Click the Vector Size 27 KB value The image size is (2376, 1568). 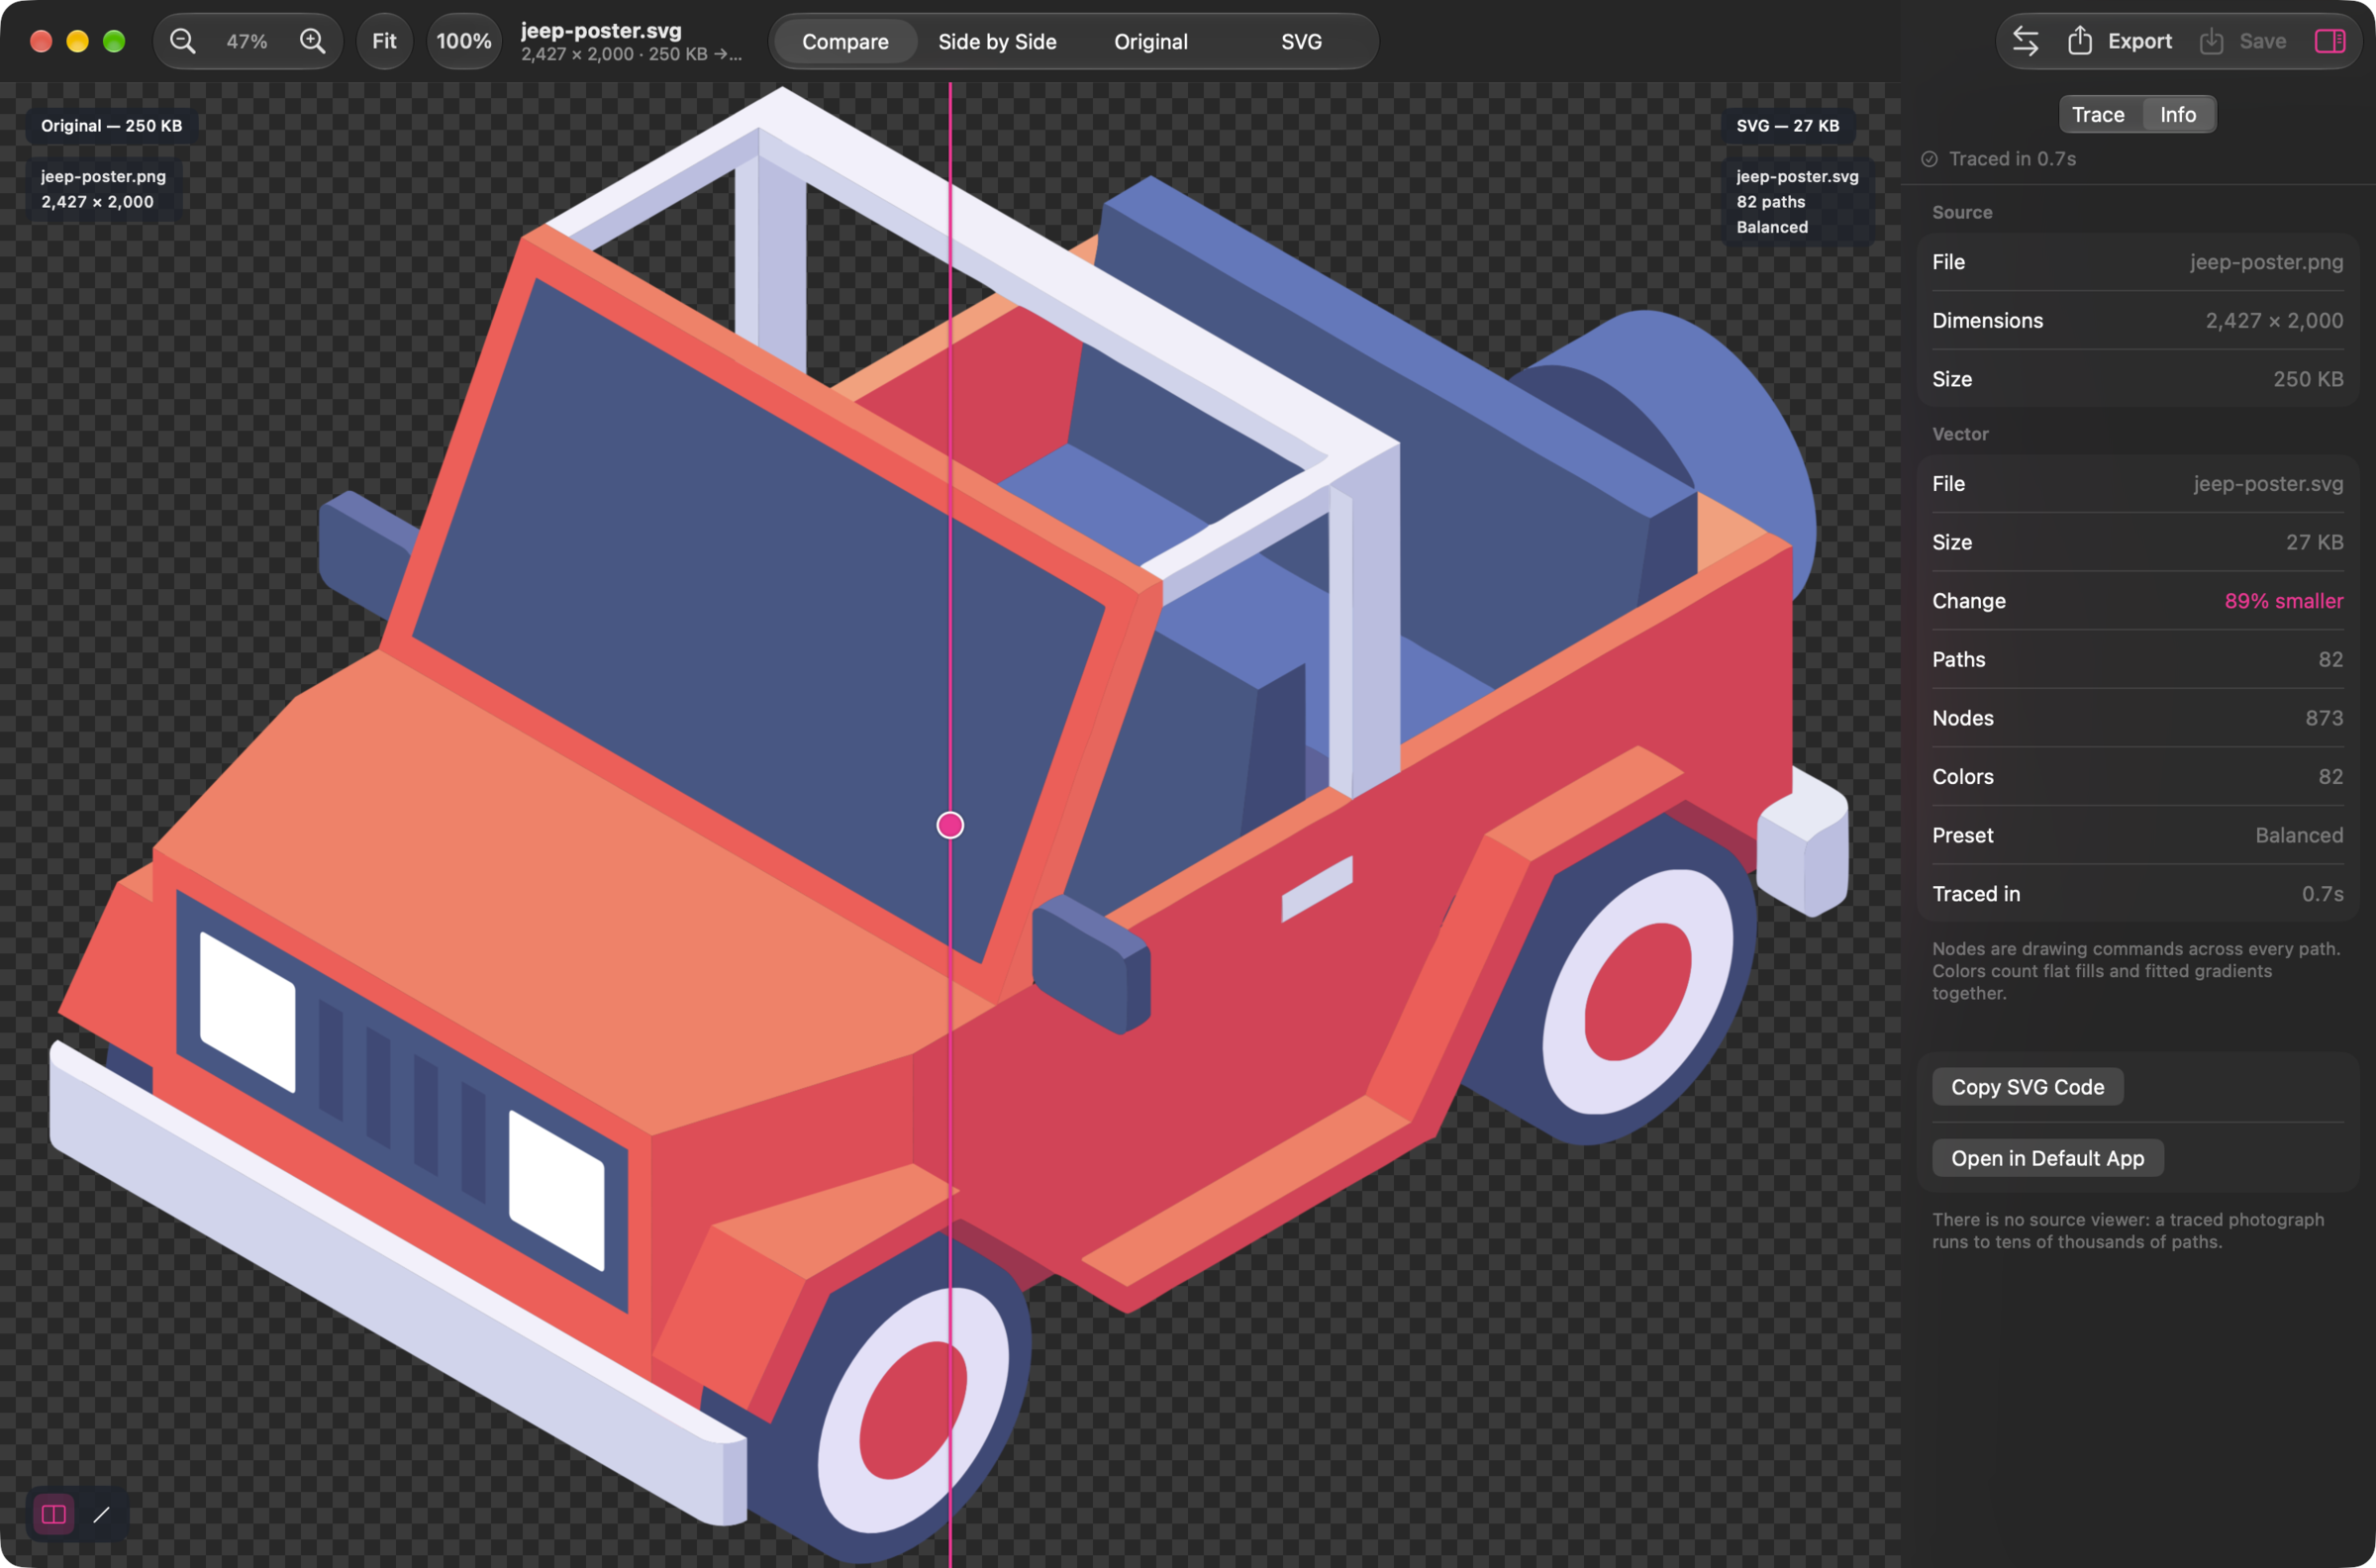[x=2313, y=542]
